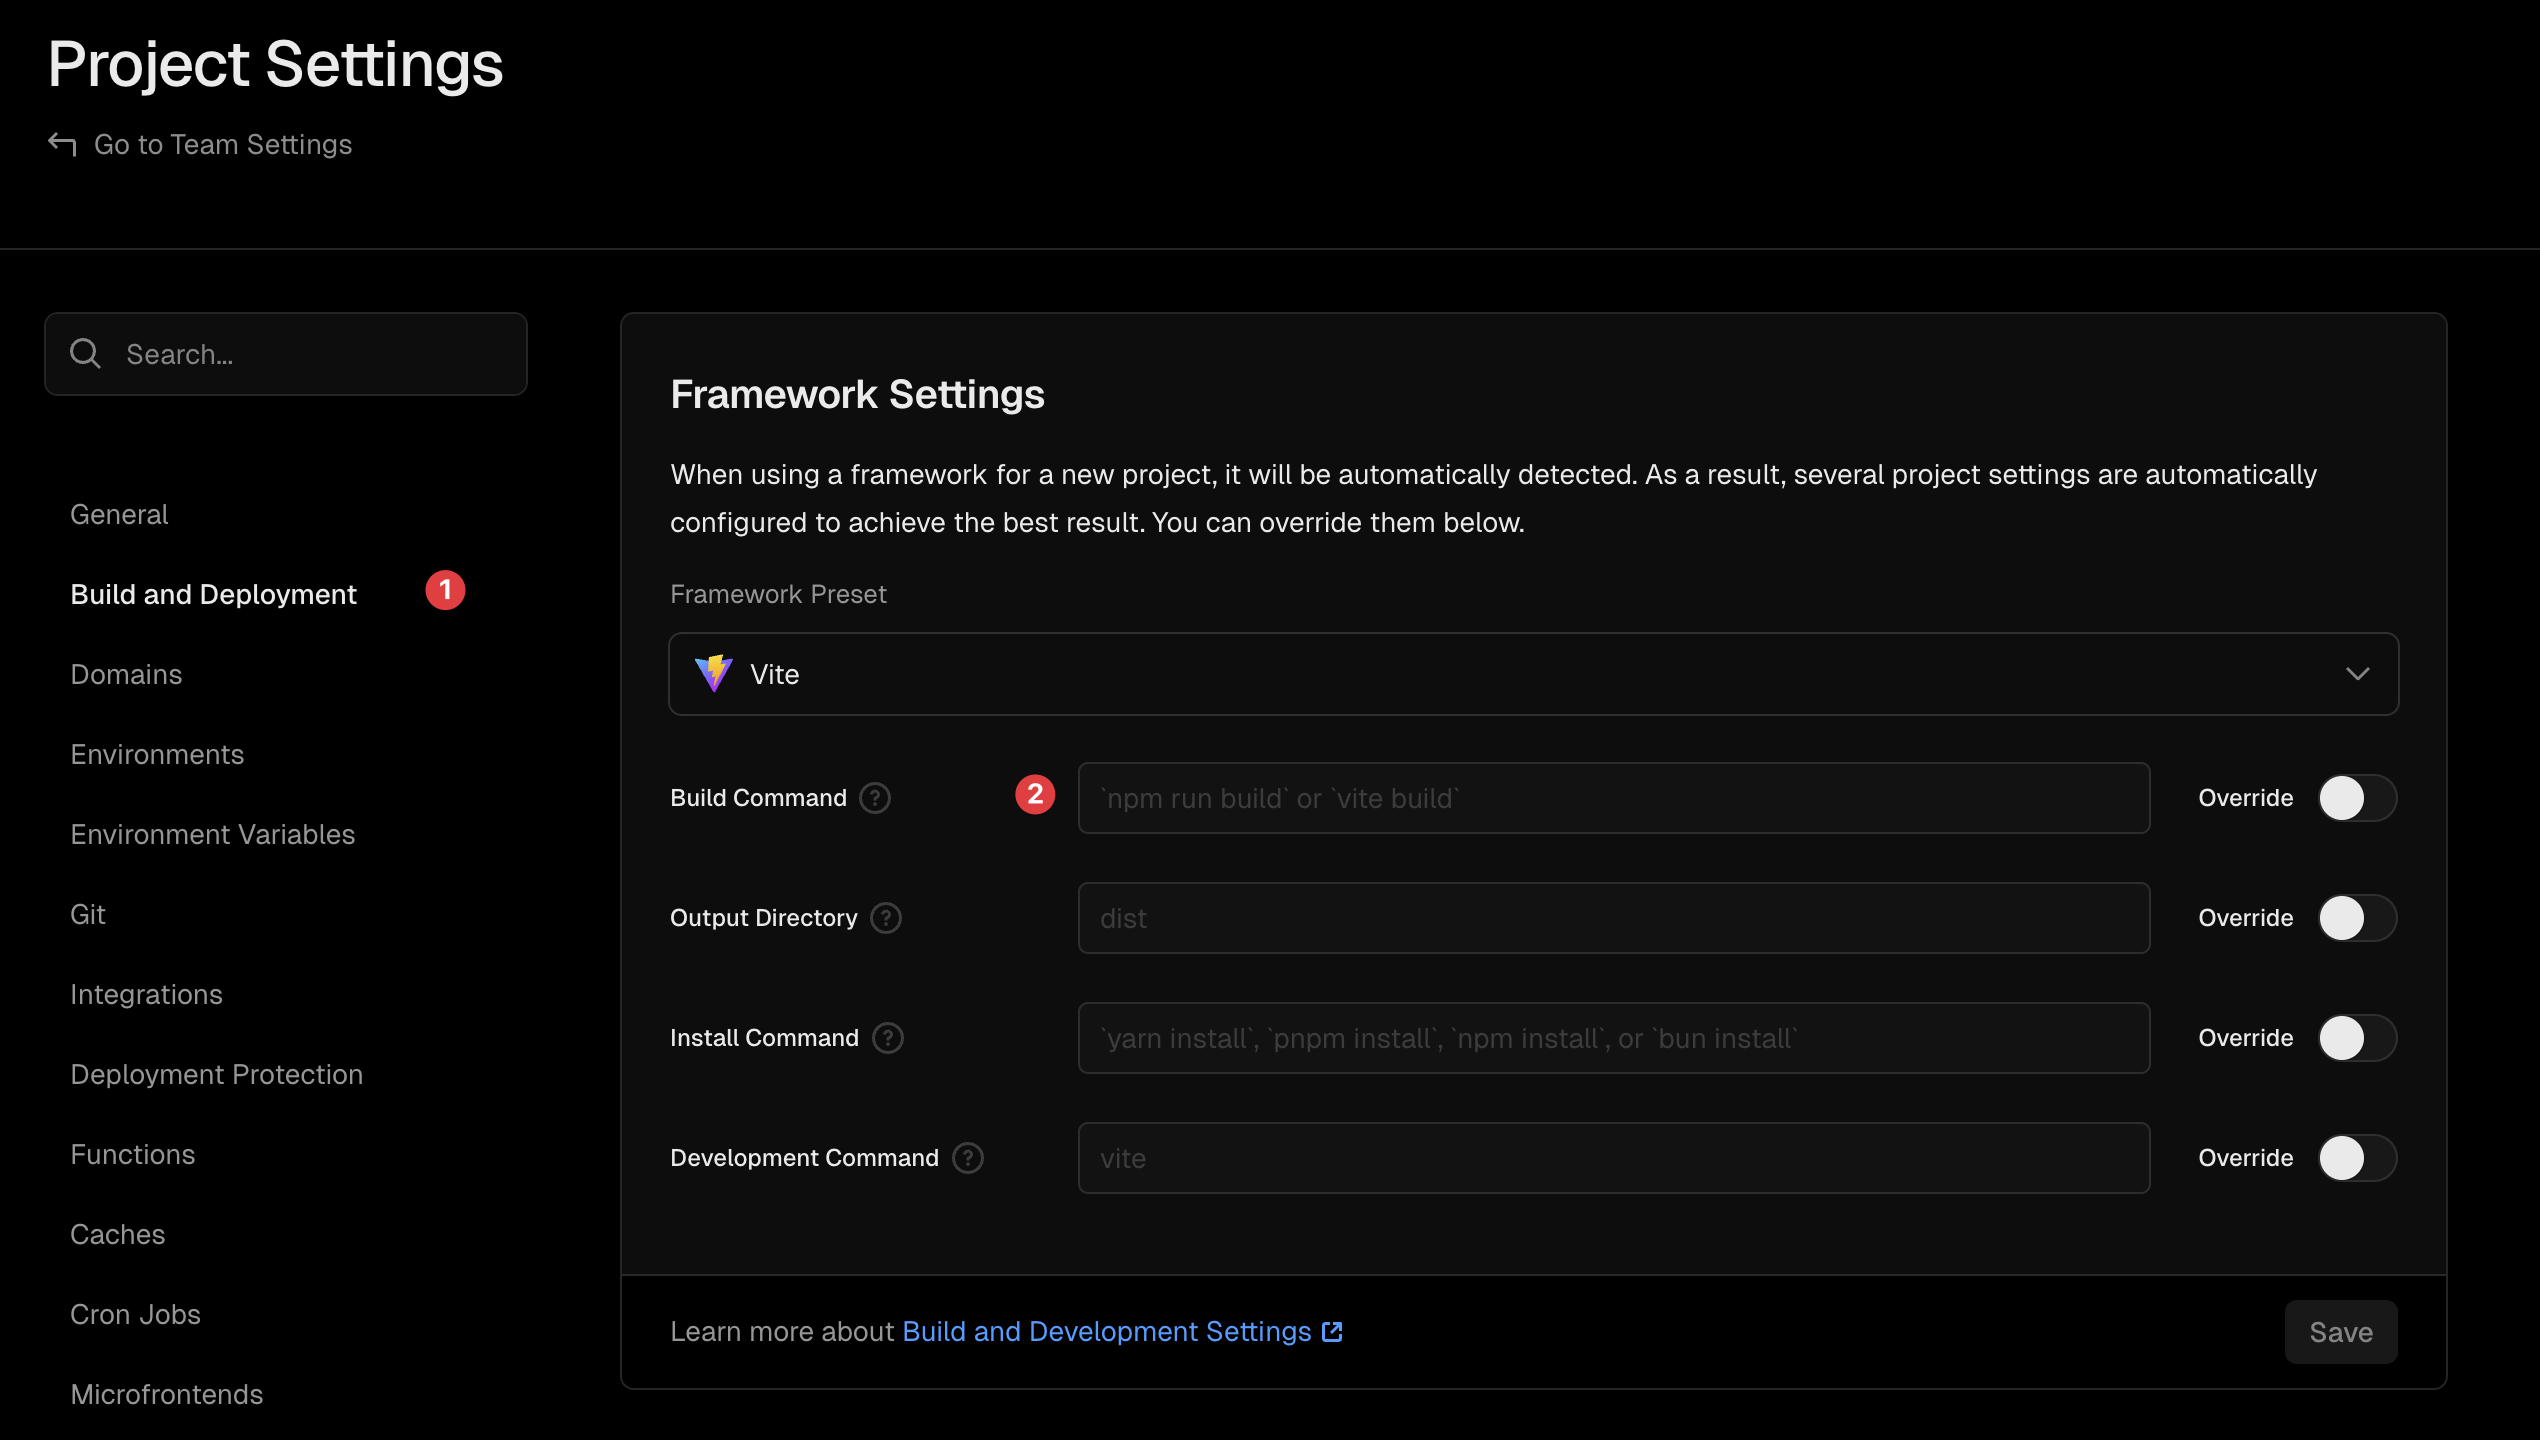
Task: Expand the Framework Preset chevron
Action: [x=2357, y=674]
